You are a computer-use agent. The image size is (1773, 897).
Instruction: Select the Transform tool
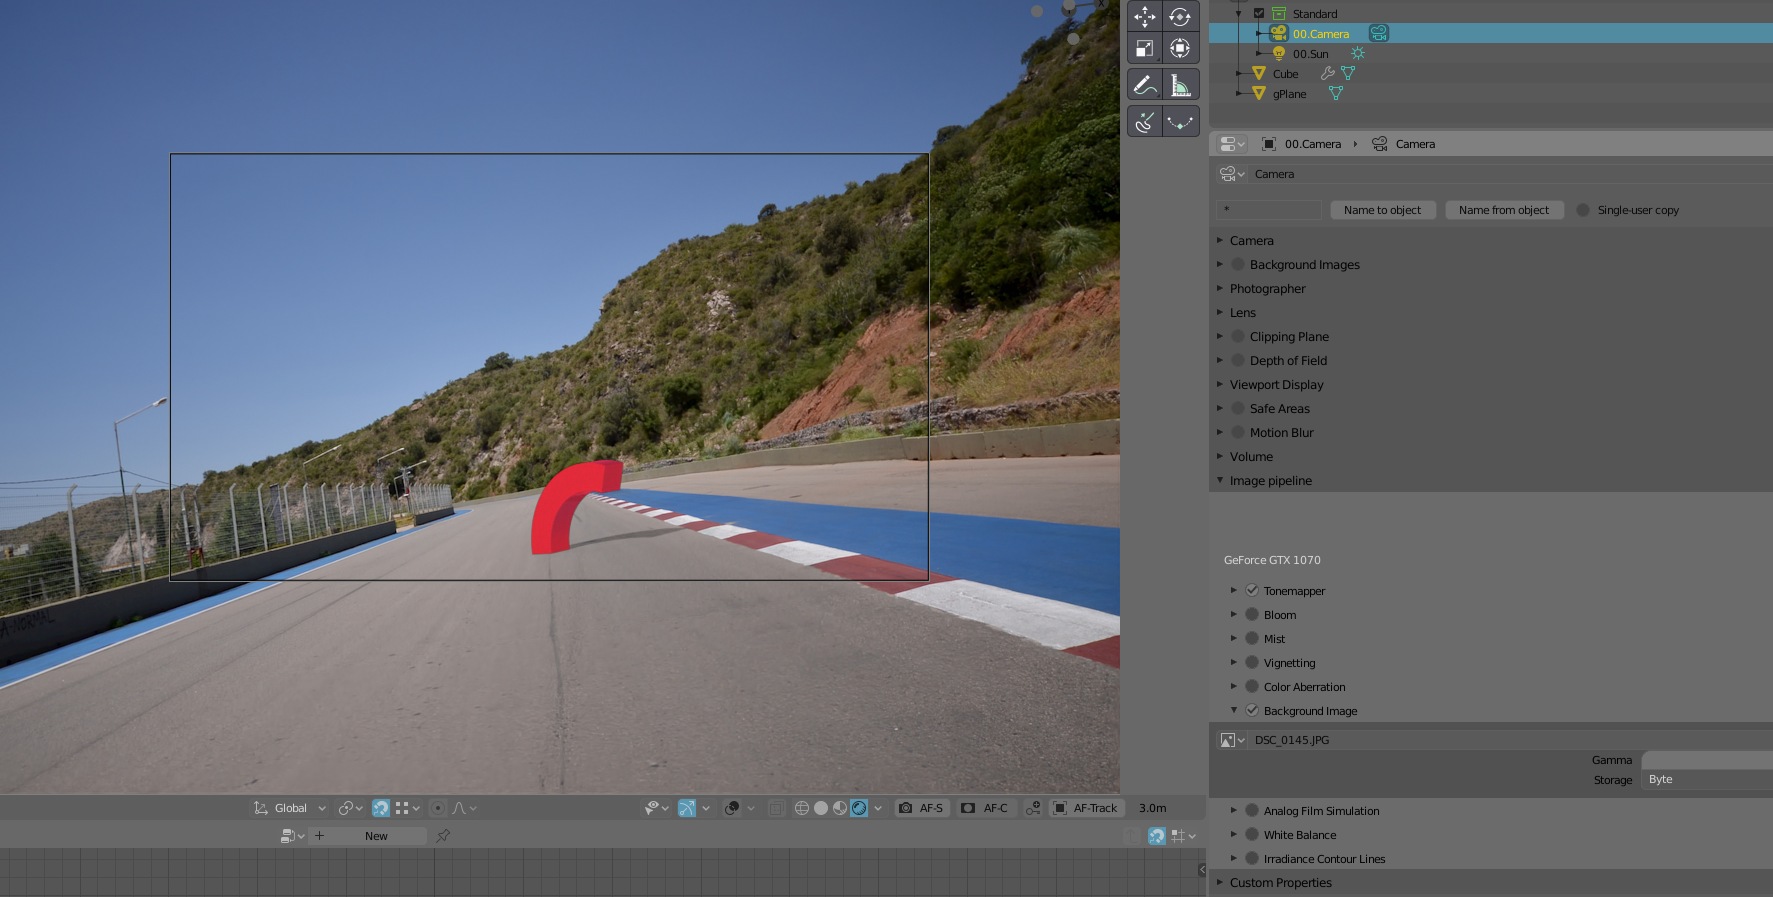[1180, 48]
